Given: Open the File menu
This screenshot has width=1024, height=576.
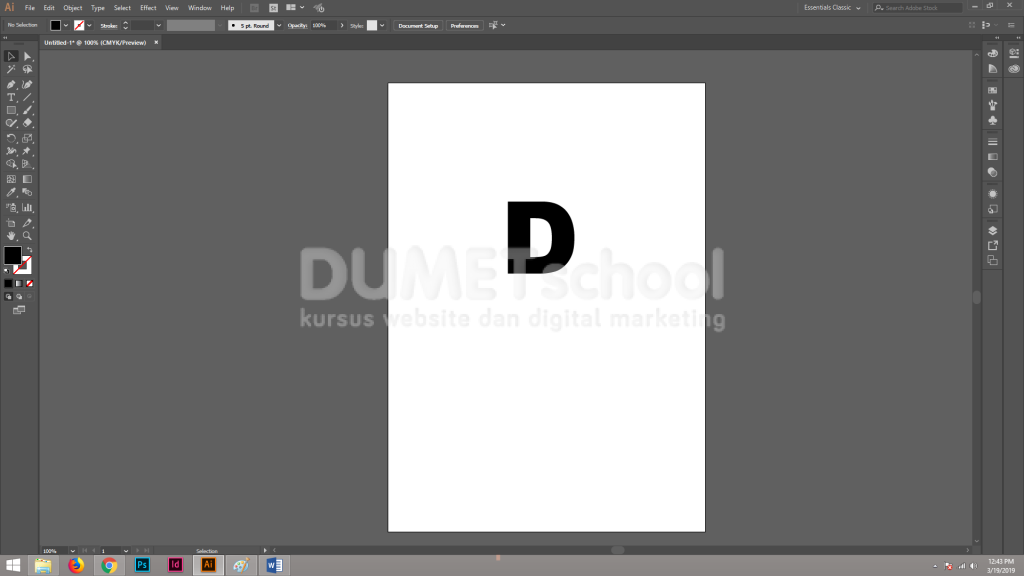Looking at the screenshot, I should [x=30, y=8].
